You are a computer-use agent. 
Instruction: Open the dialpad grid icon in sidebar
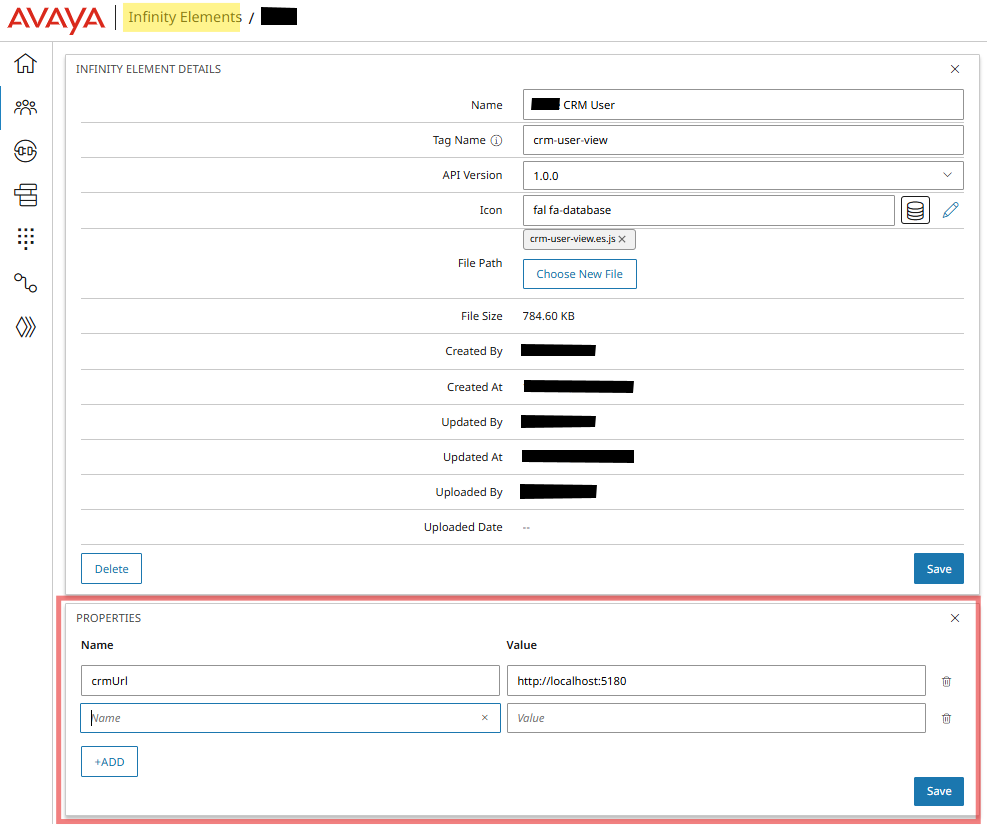(x=24, y=239)
